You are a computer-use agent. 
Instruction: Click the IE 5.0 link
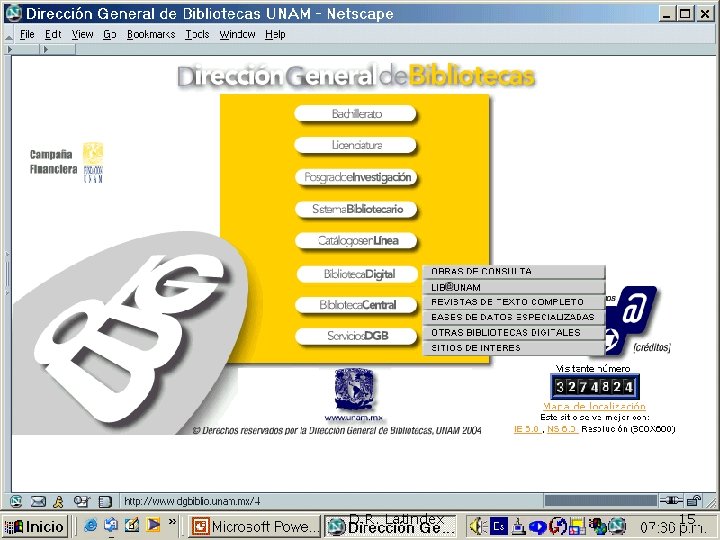coord(527,429)
